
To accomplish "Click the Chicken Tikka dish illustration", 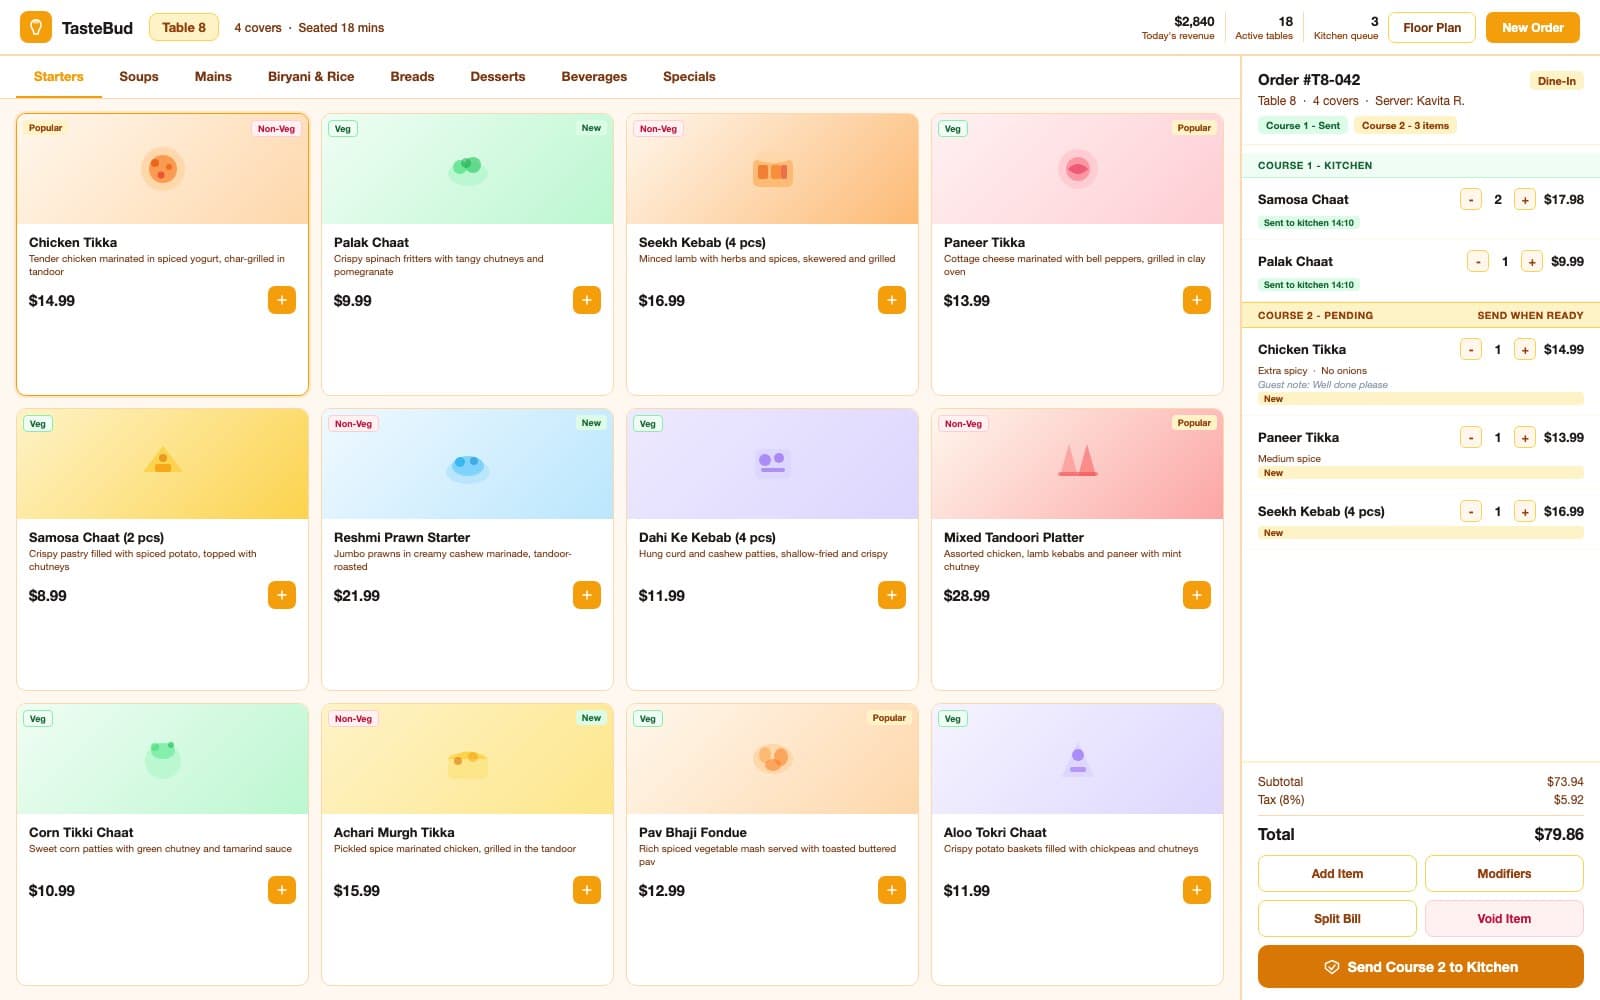I will pos(162,169).
